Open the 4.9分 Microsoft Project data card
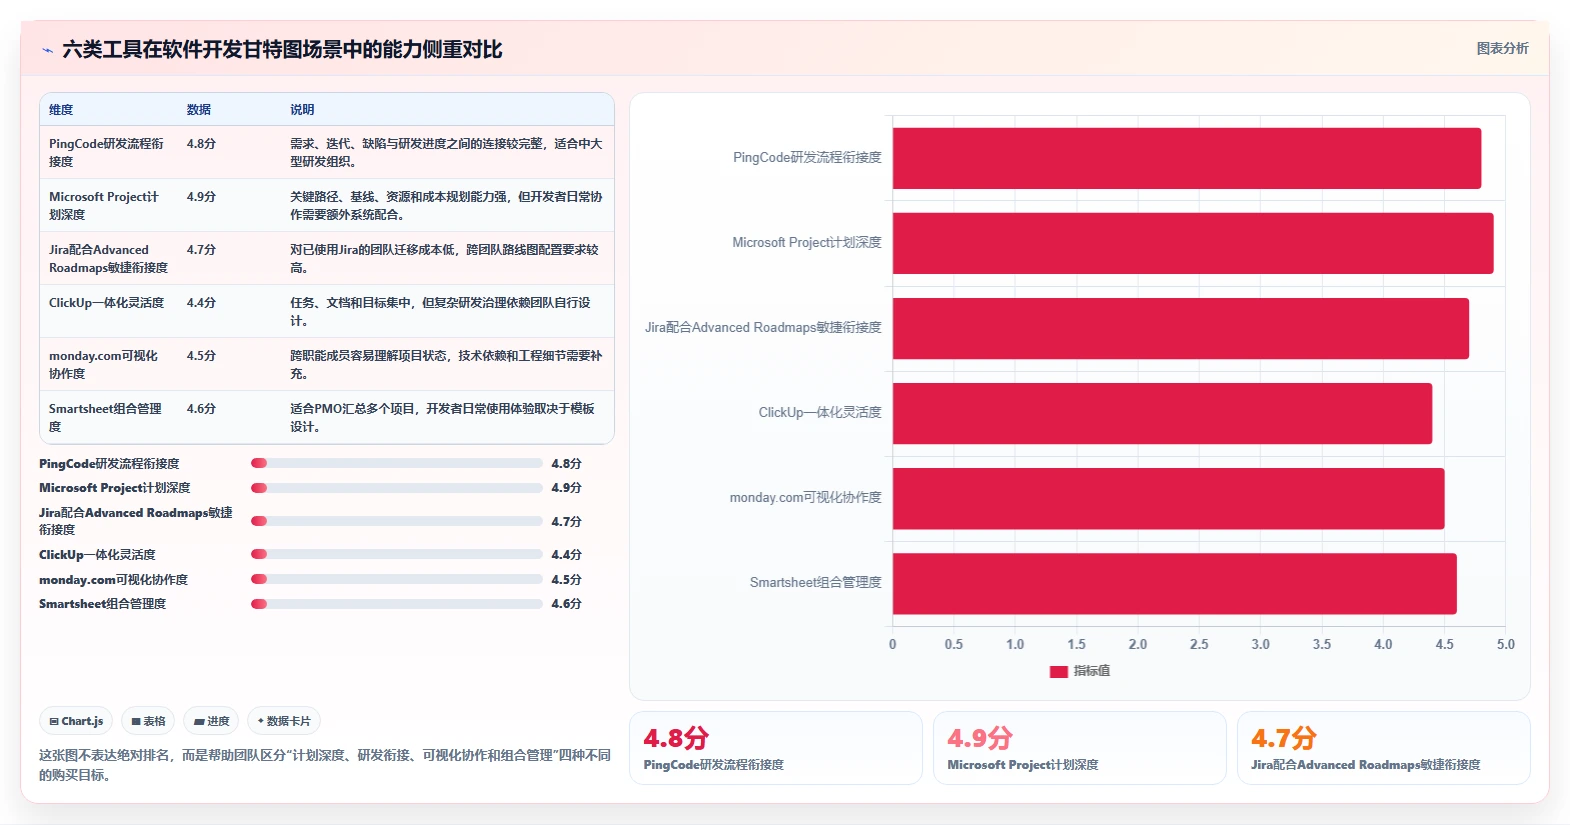The width and height of the screenshot is (1570, 825). (x=1080, y=748)
